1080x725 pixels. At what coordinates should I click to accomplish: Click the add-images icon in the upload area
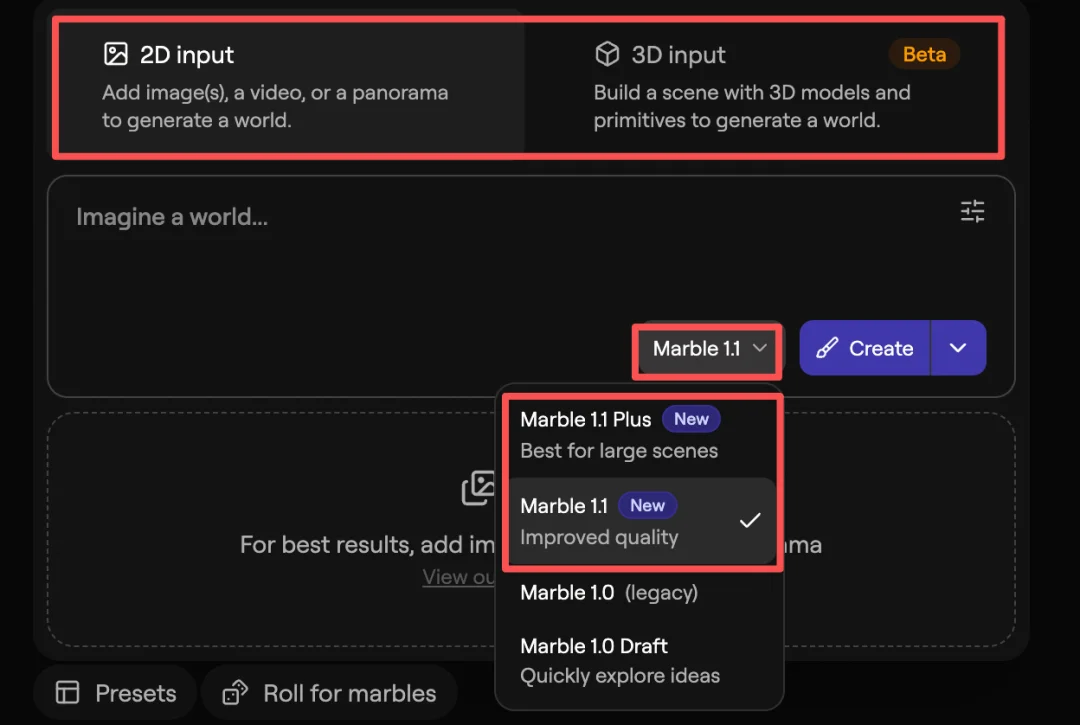[x=479, y=487]
